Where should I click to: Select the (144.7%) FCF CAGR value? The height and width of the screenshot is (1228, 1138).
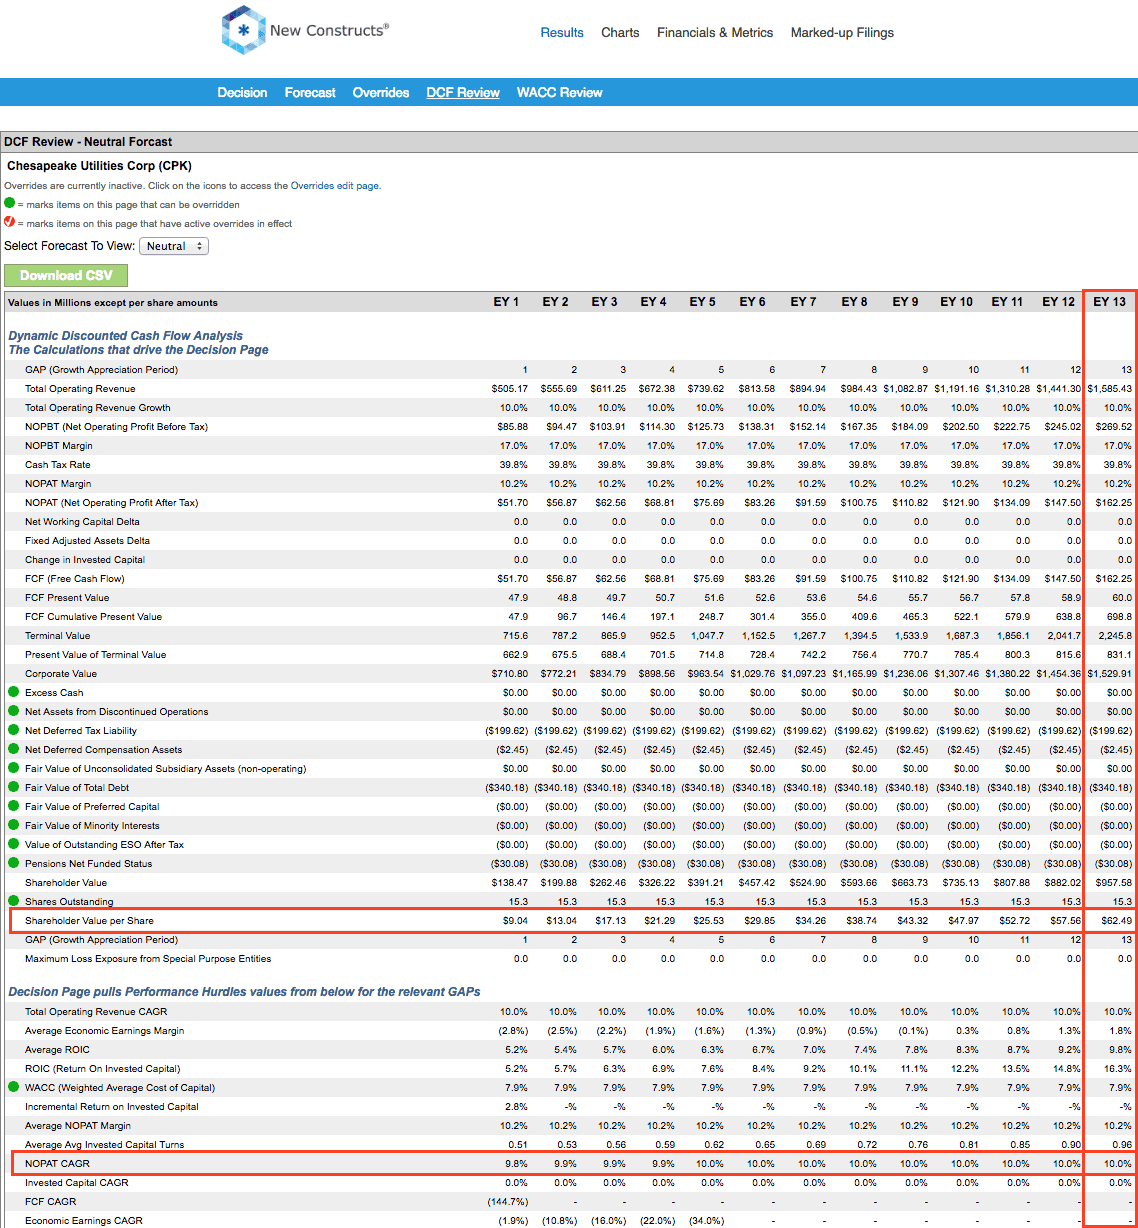click(x=508, y=1201)
